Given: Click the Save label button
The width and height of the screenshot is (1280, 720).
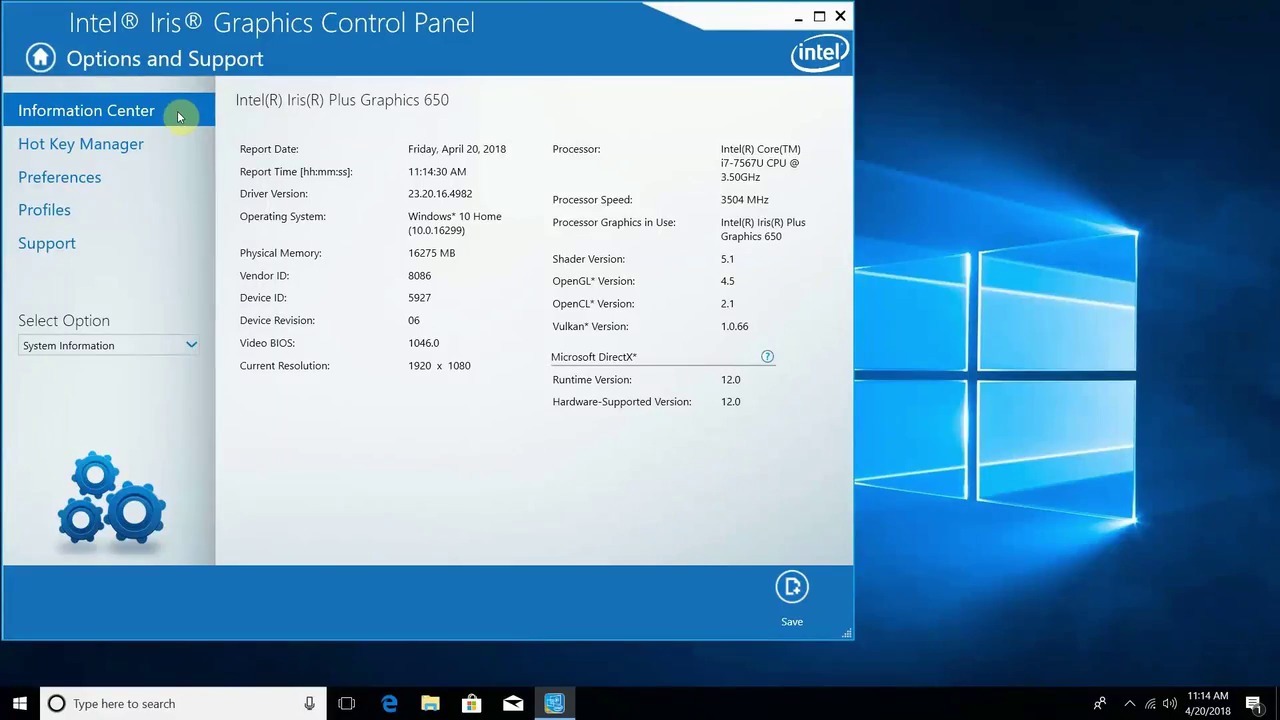Looking at the screenshot, I should click(x=792, y=622).
